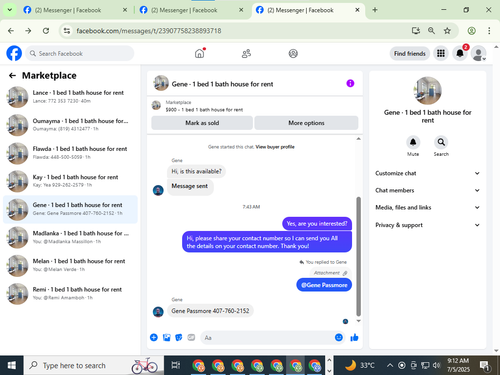Open the Notifications bell in header
The width and height of the screenshot is (500, 375).
(460, 53)
